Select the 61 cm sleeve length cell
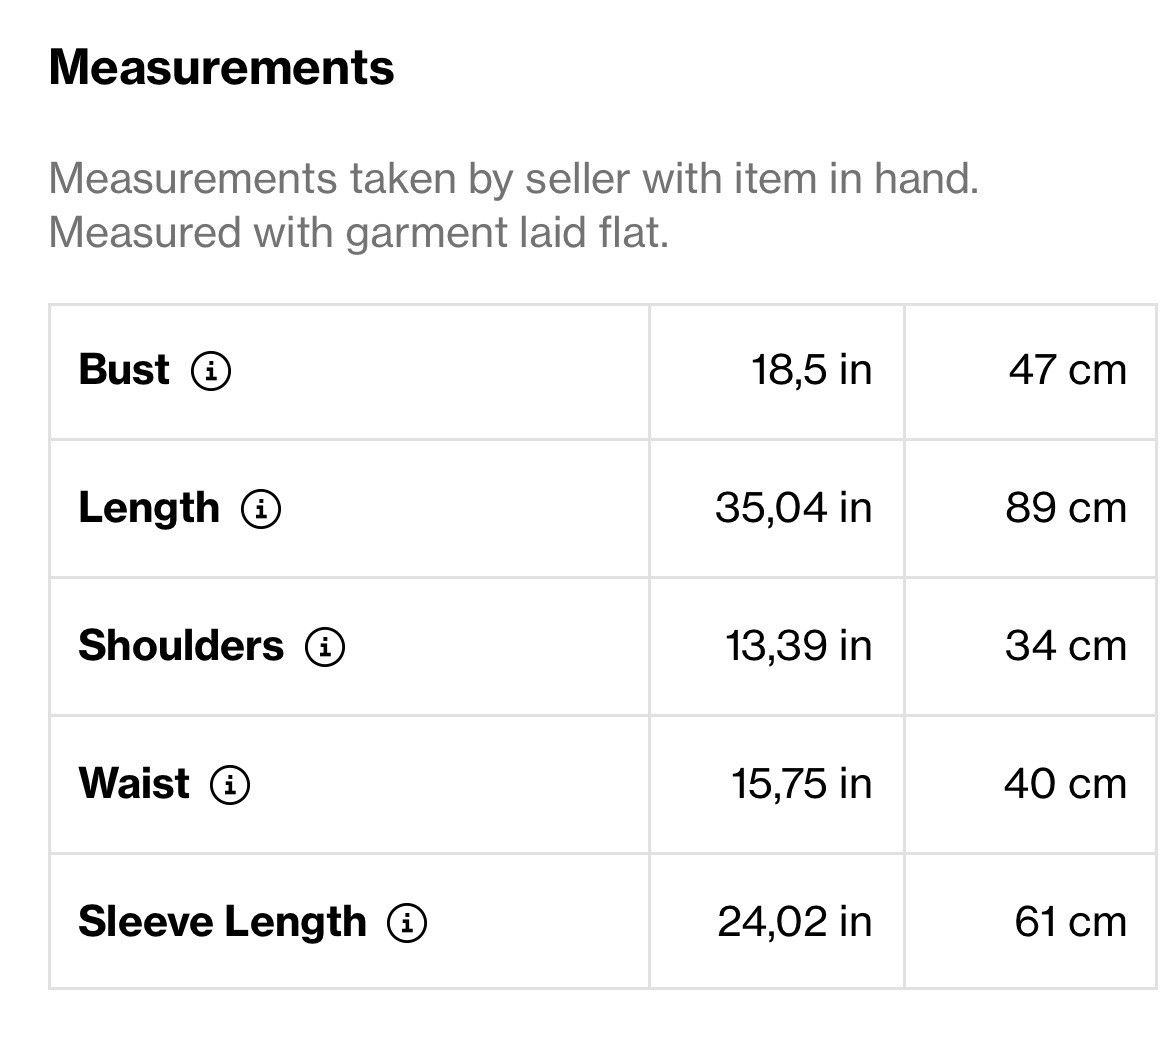The height and width of the screenshot is (1039, 1172). point(1070,922)
